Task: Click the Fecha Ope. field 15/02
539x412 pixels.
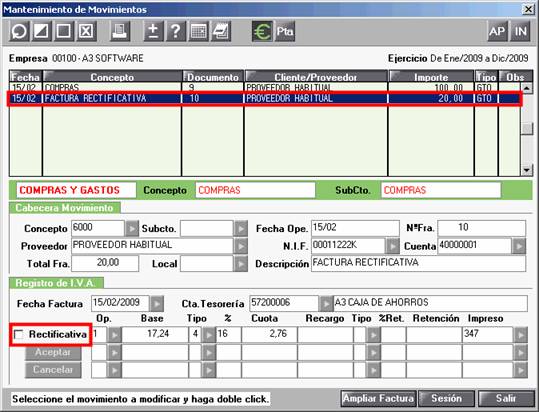Action: pyautogui.click(x=355, y=228)
